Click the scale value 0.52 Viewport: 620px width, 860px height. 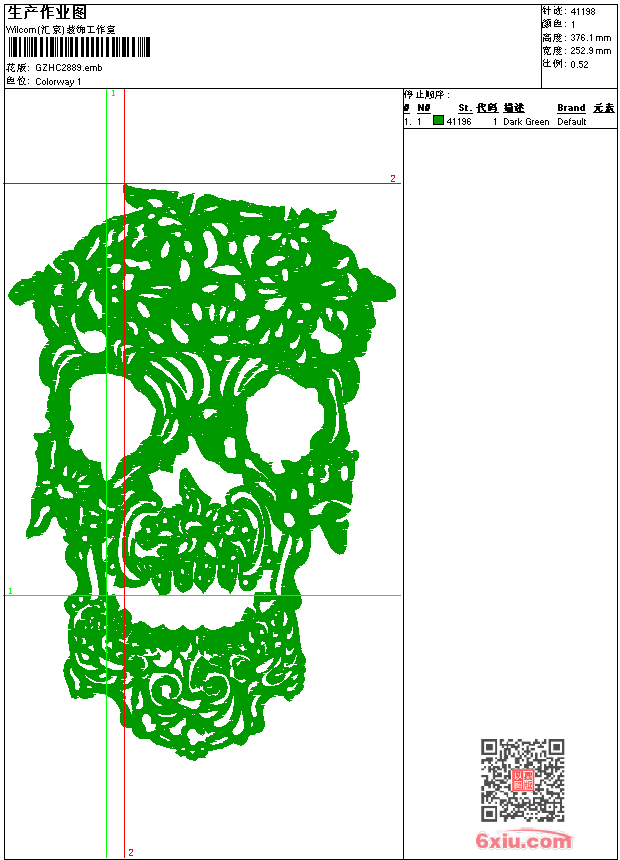tap(579, 64)
